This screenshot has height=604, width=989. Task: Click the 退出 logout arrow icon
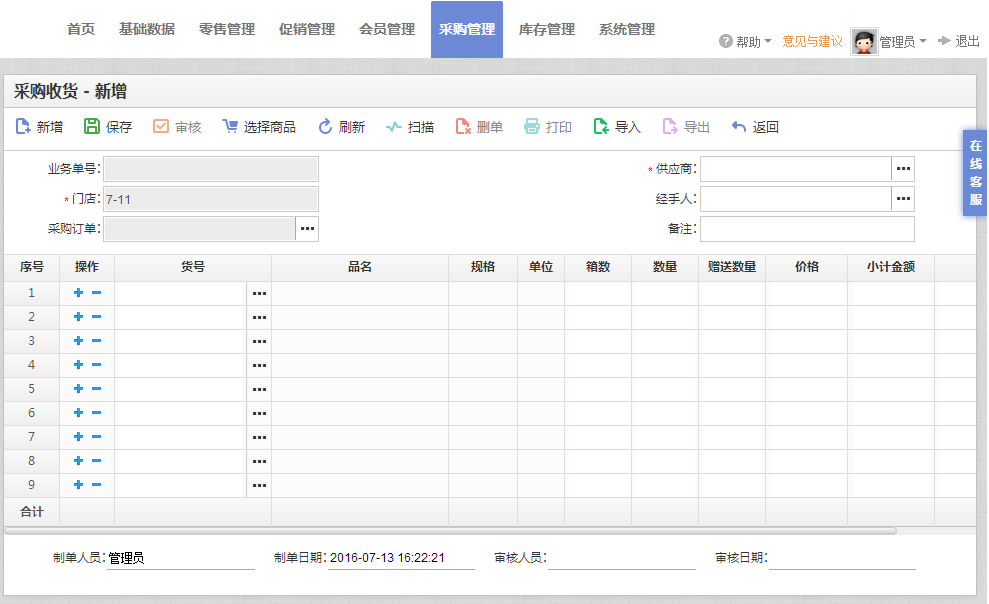point(944,41)
